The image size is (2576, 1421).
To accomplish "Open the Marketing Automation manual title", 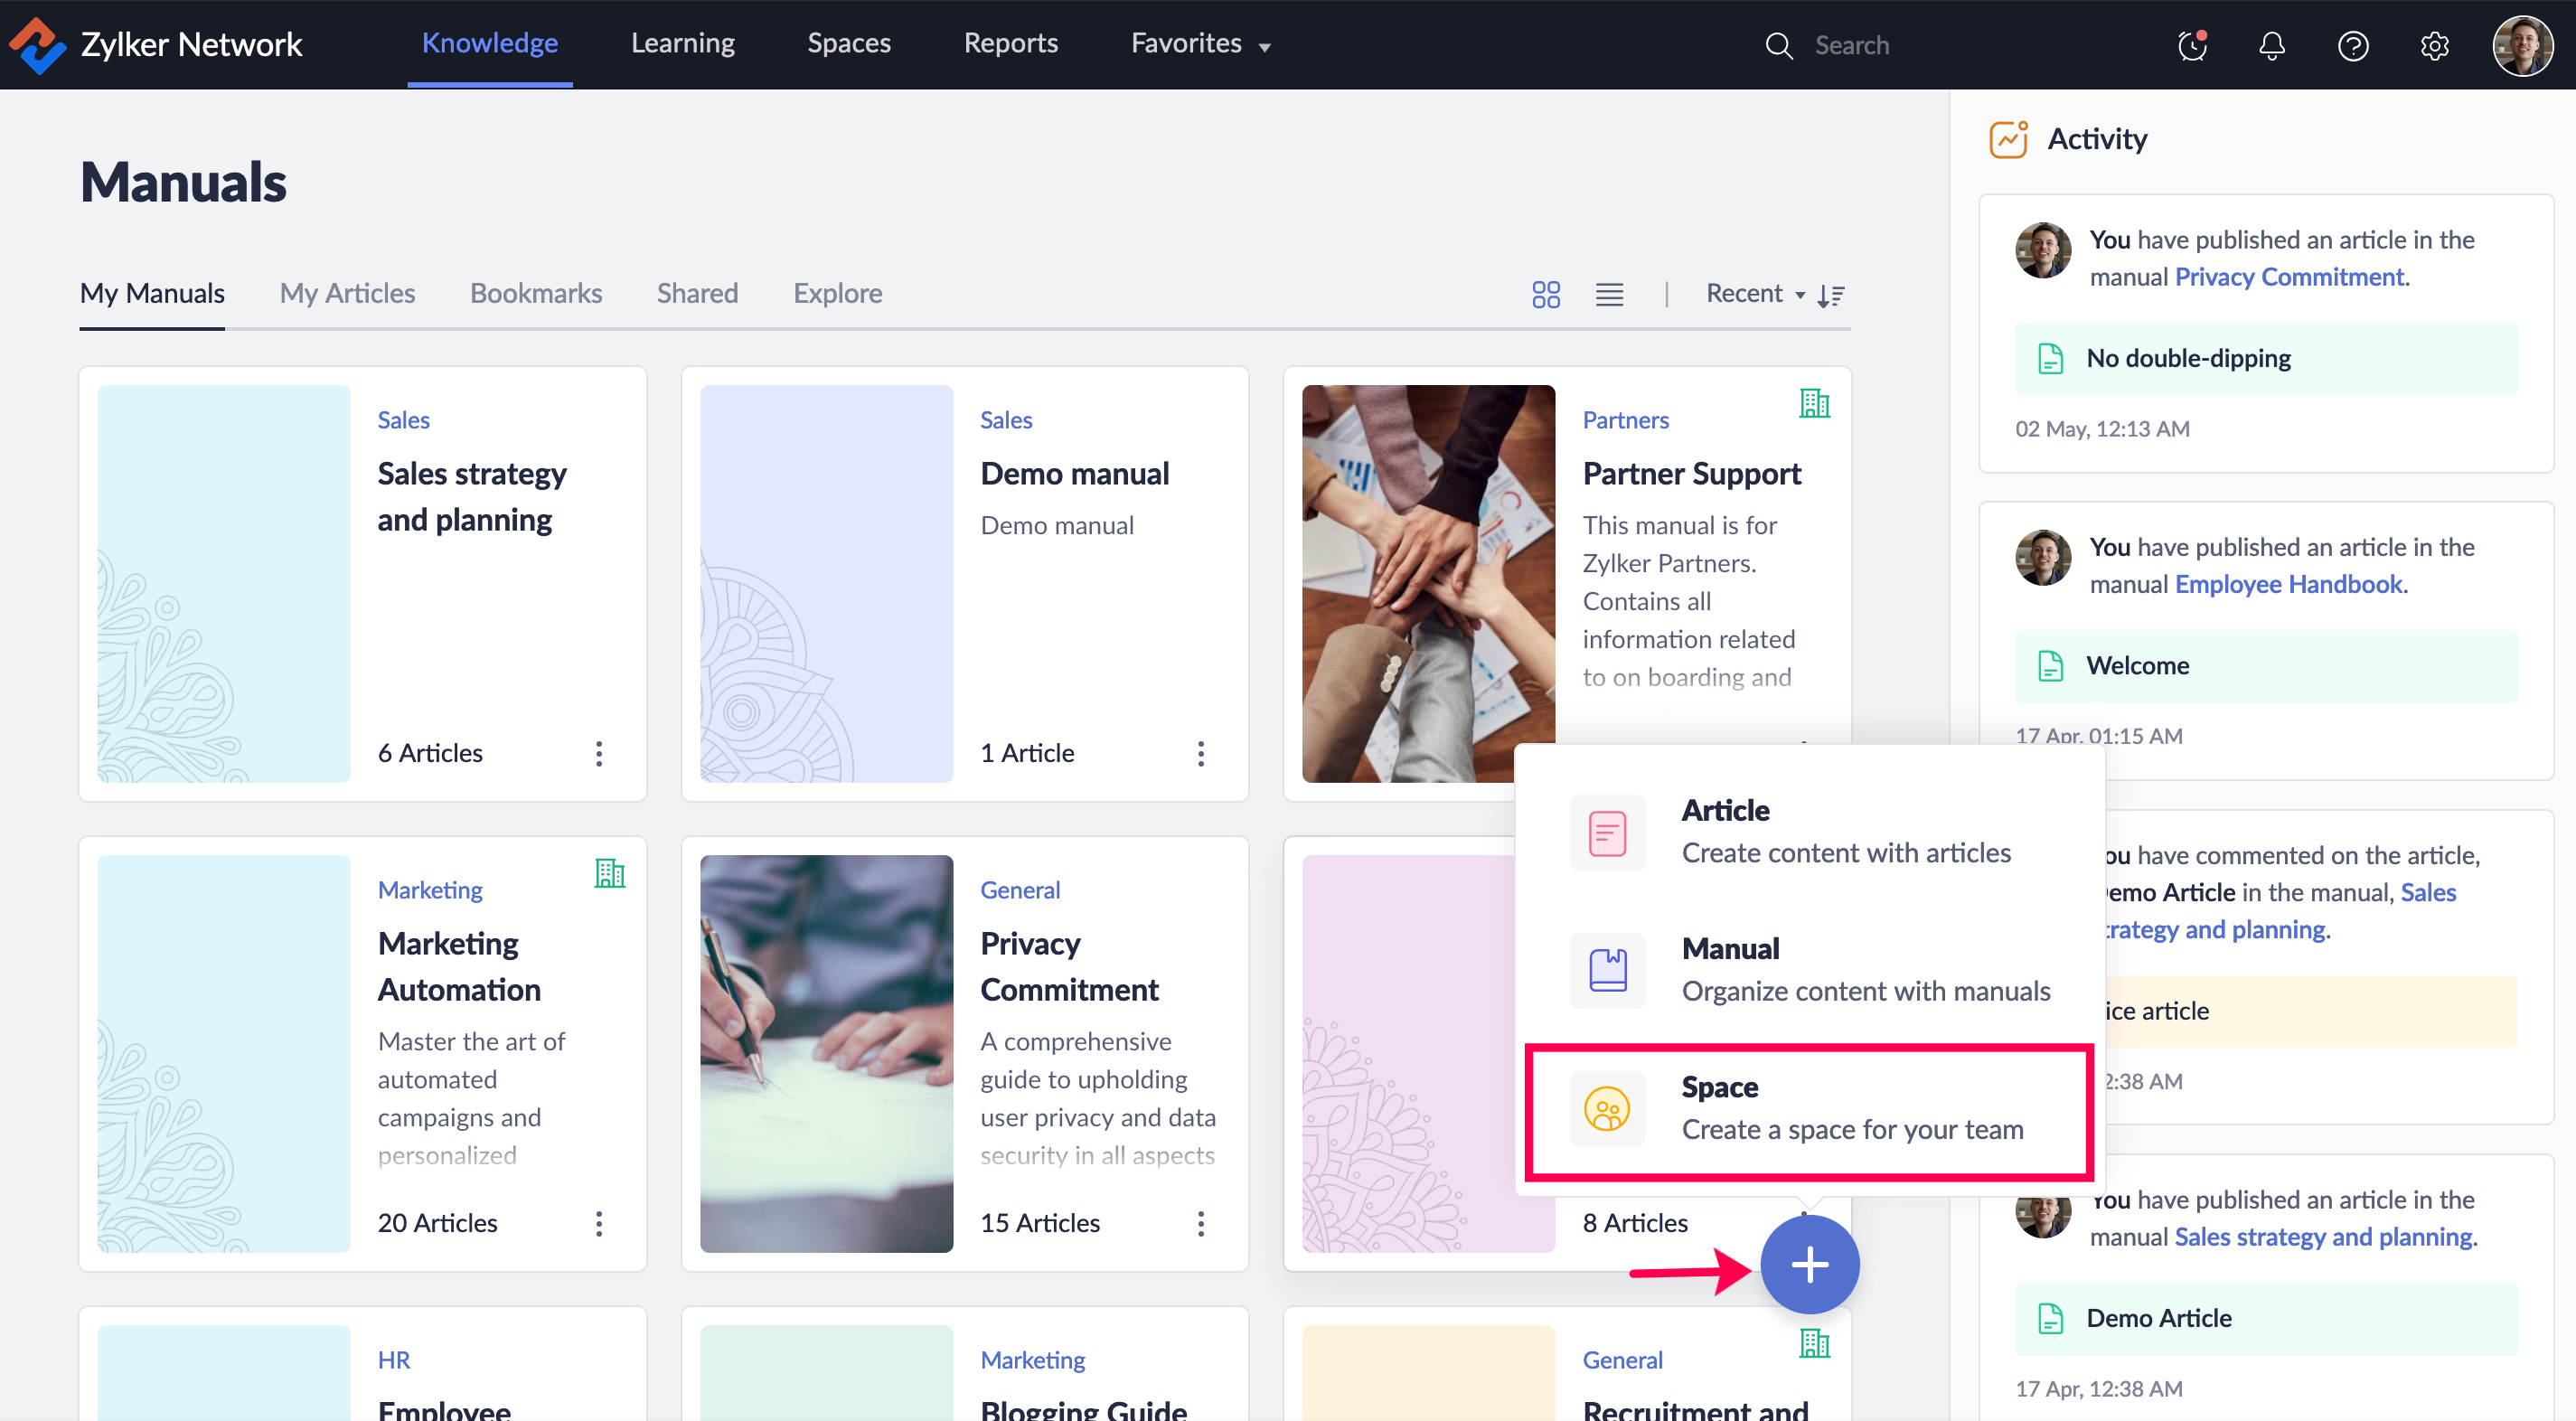I will [x=459, y=966].
